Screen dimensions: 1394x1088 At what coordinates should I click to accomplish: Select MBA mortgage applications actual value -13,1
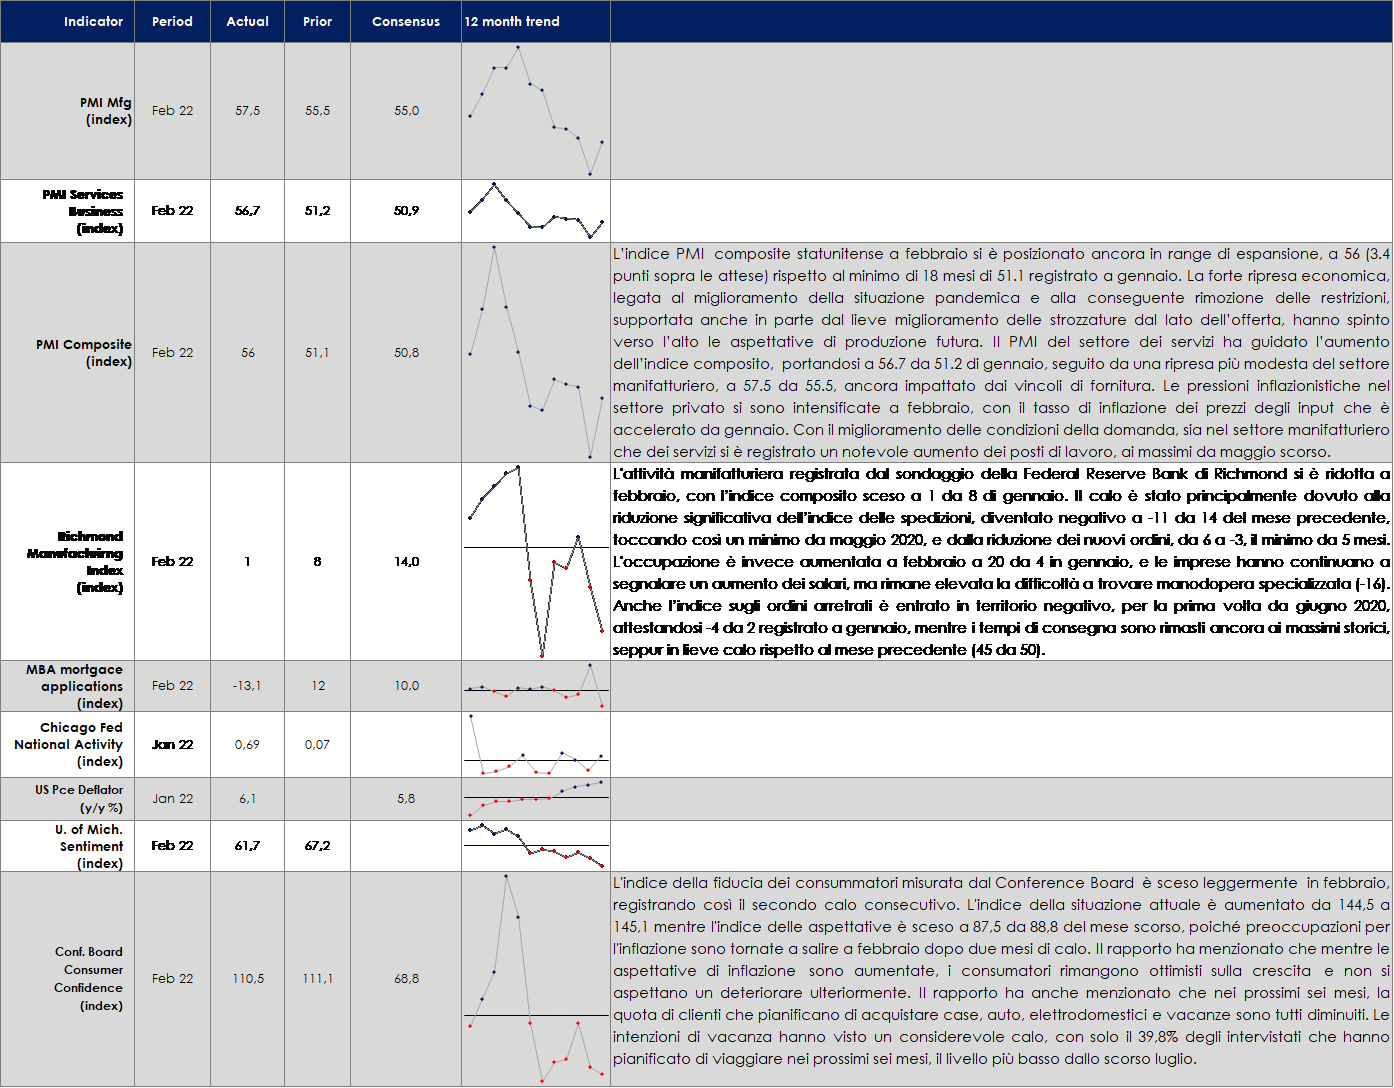coord(247,686)
